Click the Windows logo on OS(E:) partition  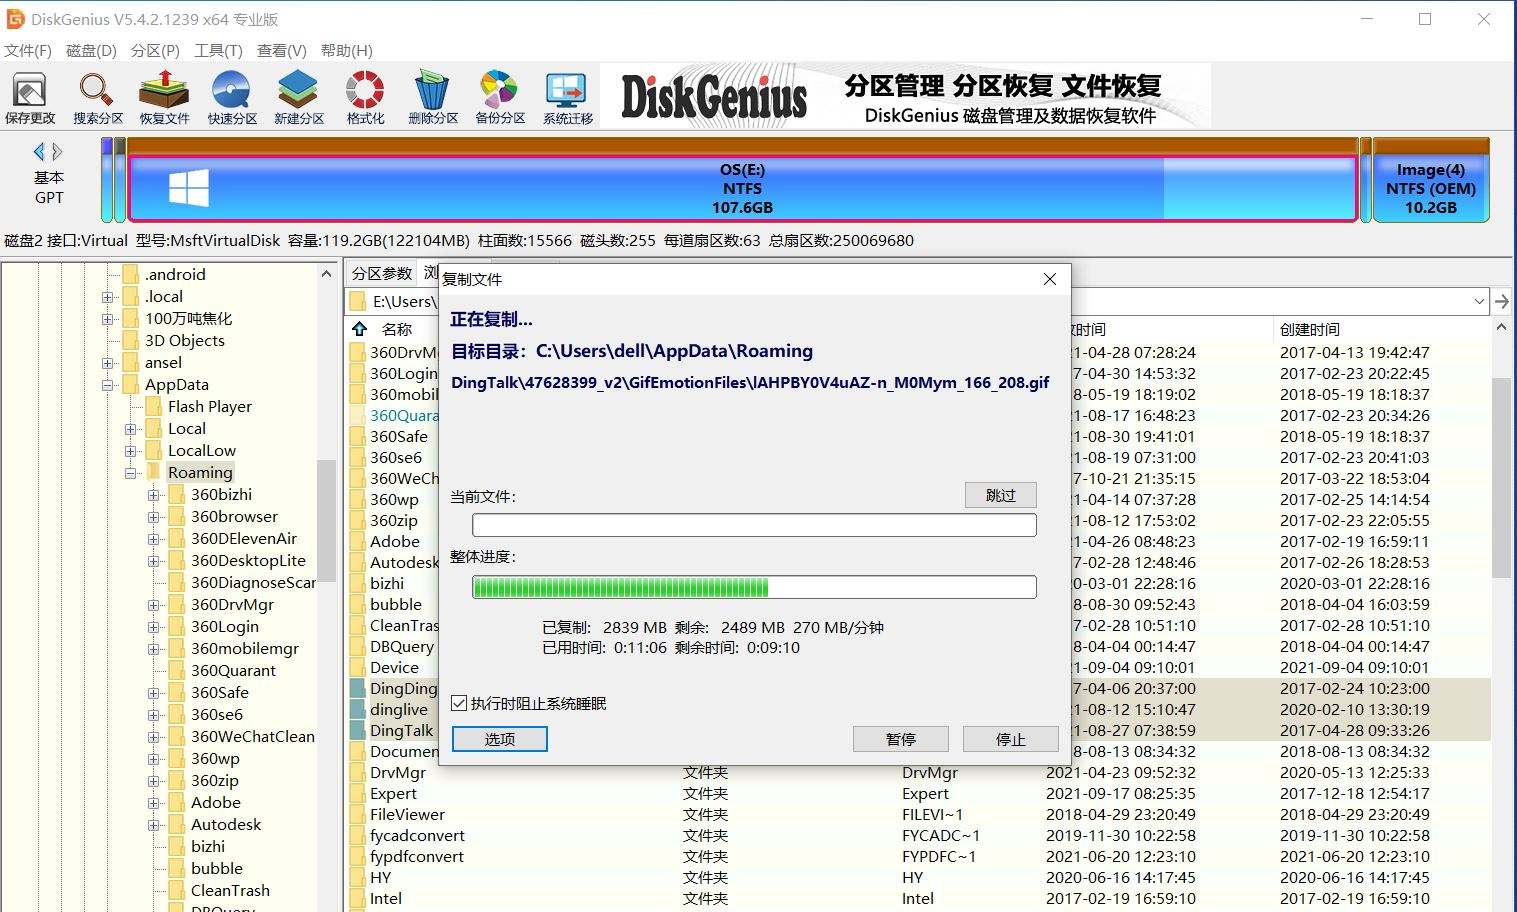[188, 188]
